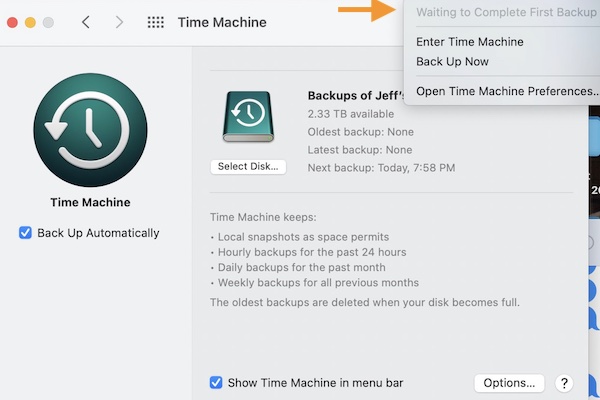Click the large Time Machine clock icon
Screen dimensions: 600x400
pyautogui.click(x=90, y=130)
